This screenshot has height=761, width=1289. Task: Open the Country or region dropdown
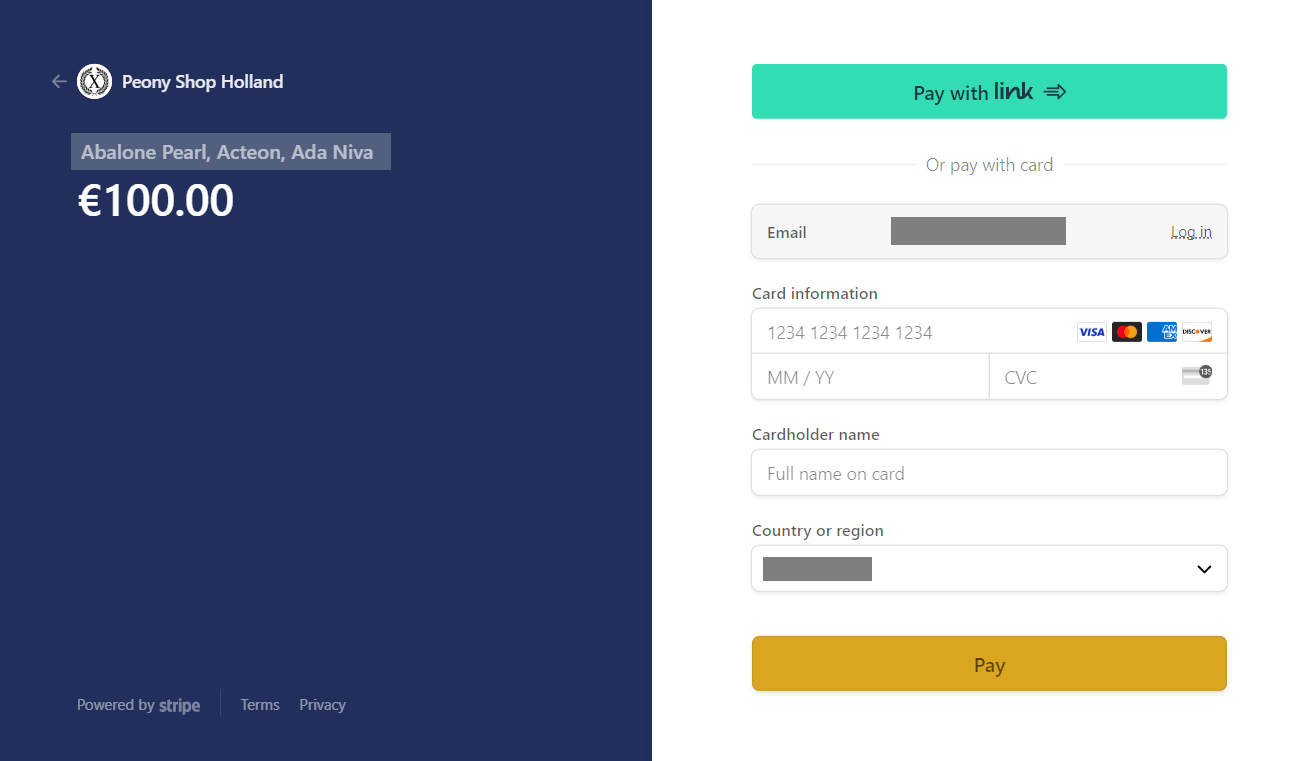[x=989, y=568]
